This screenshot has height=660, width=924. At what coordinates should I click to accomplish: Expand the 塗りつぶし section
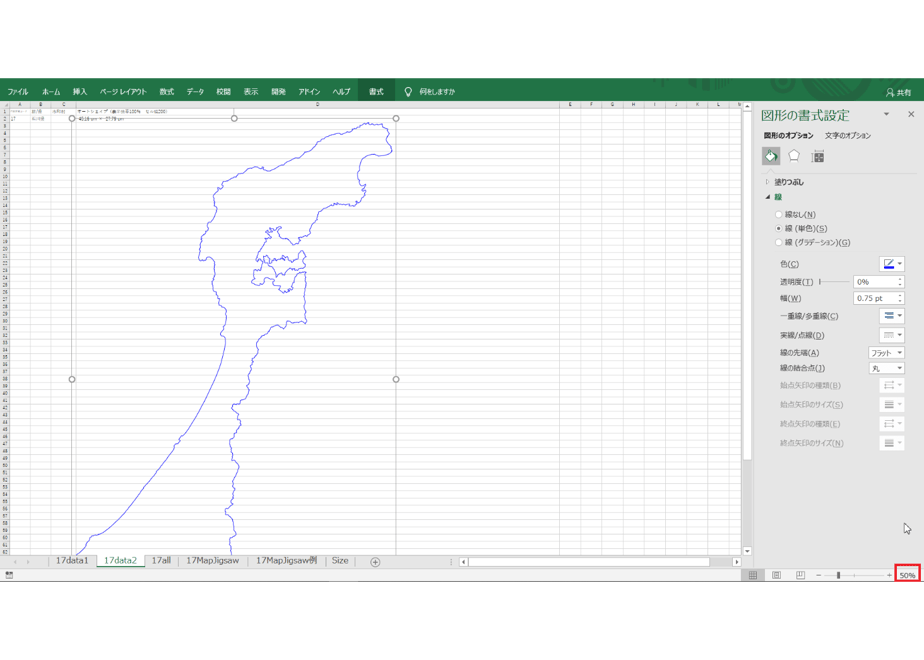(x=785, y=182)
